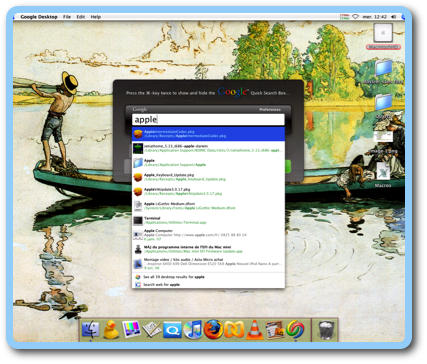427x364 pixels.
Task: Select the Macintosh HD drive icon
Action: click(x=383, y=33)
